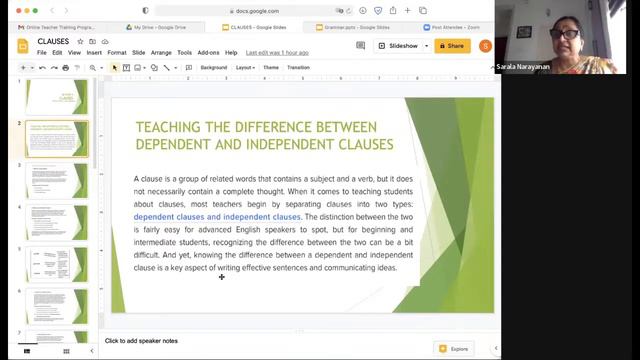
Task: Add a comment from toolbar
Action: (189, 68)
